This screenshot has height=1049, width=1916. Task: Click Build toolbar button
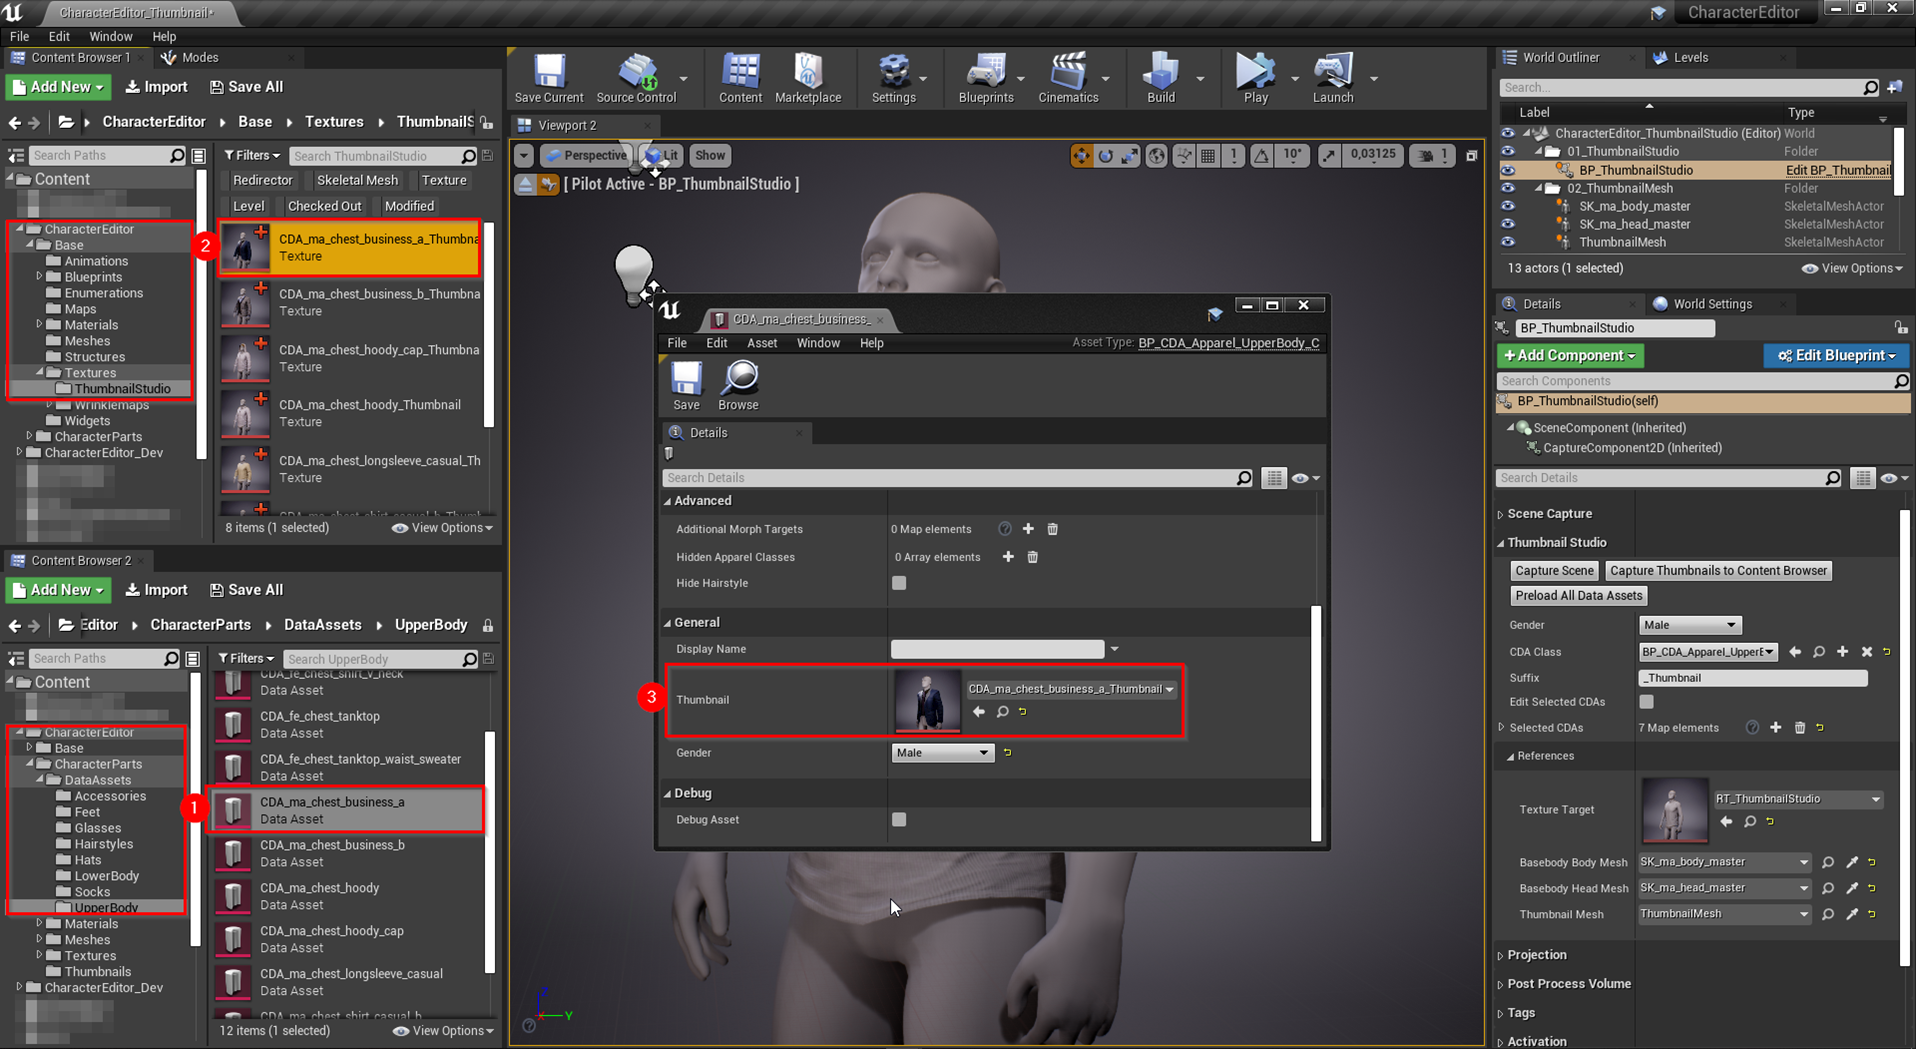tap(1161, 78)
